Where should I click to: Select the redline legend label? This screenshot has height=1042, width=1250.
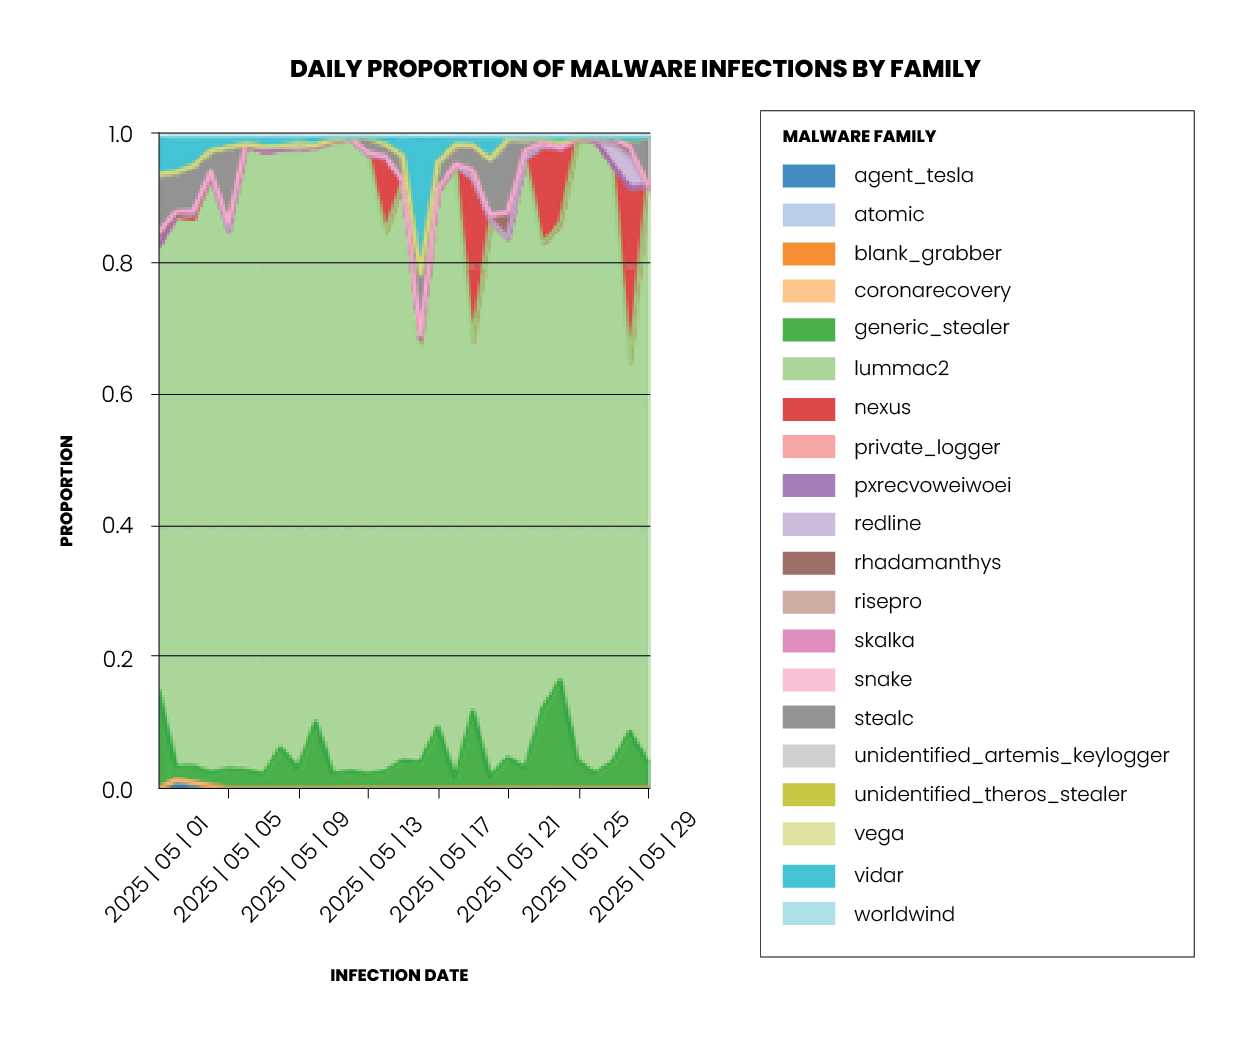coord(887,524)
